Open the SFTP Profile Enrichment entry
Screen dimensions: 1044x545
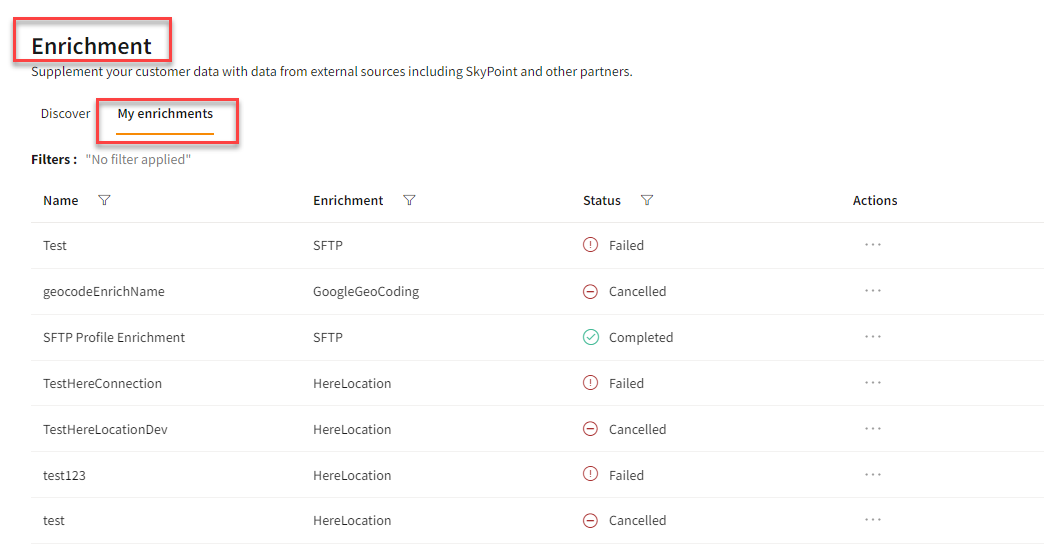pyautogui.click(x=114, y=338)
